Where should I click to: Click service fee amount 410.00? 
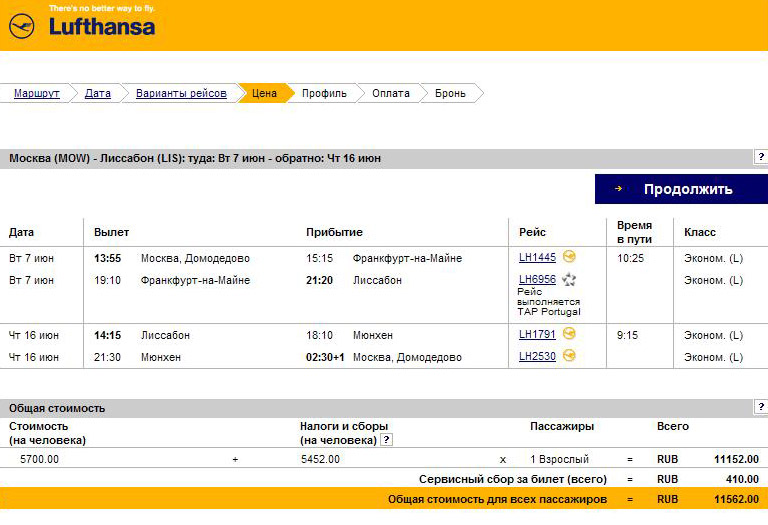[x=743, y=479]
